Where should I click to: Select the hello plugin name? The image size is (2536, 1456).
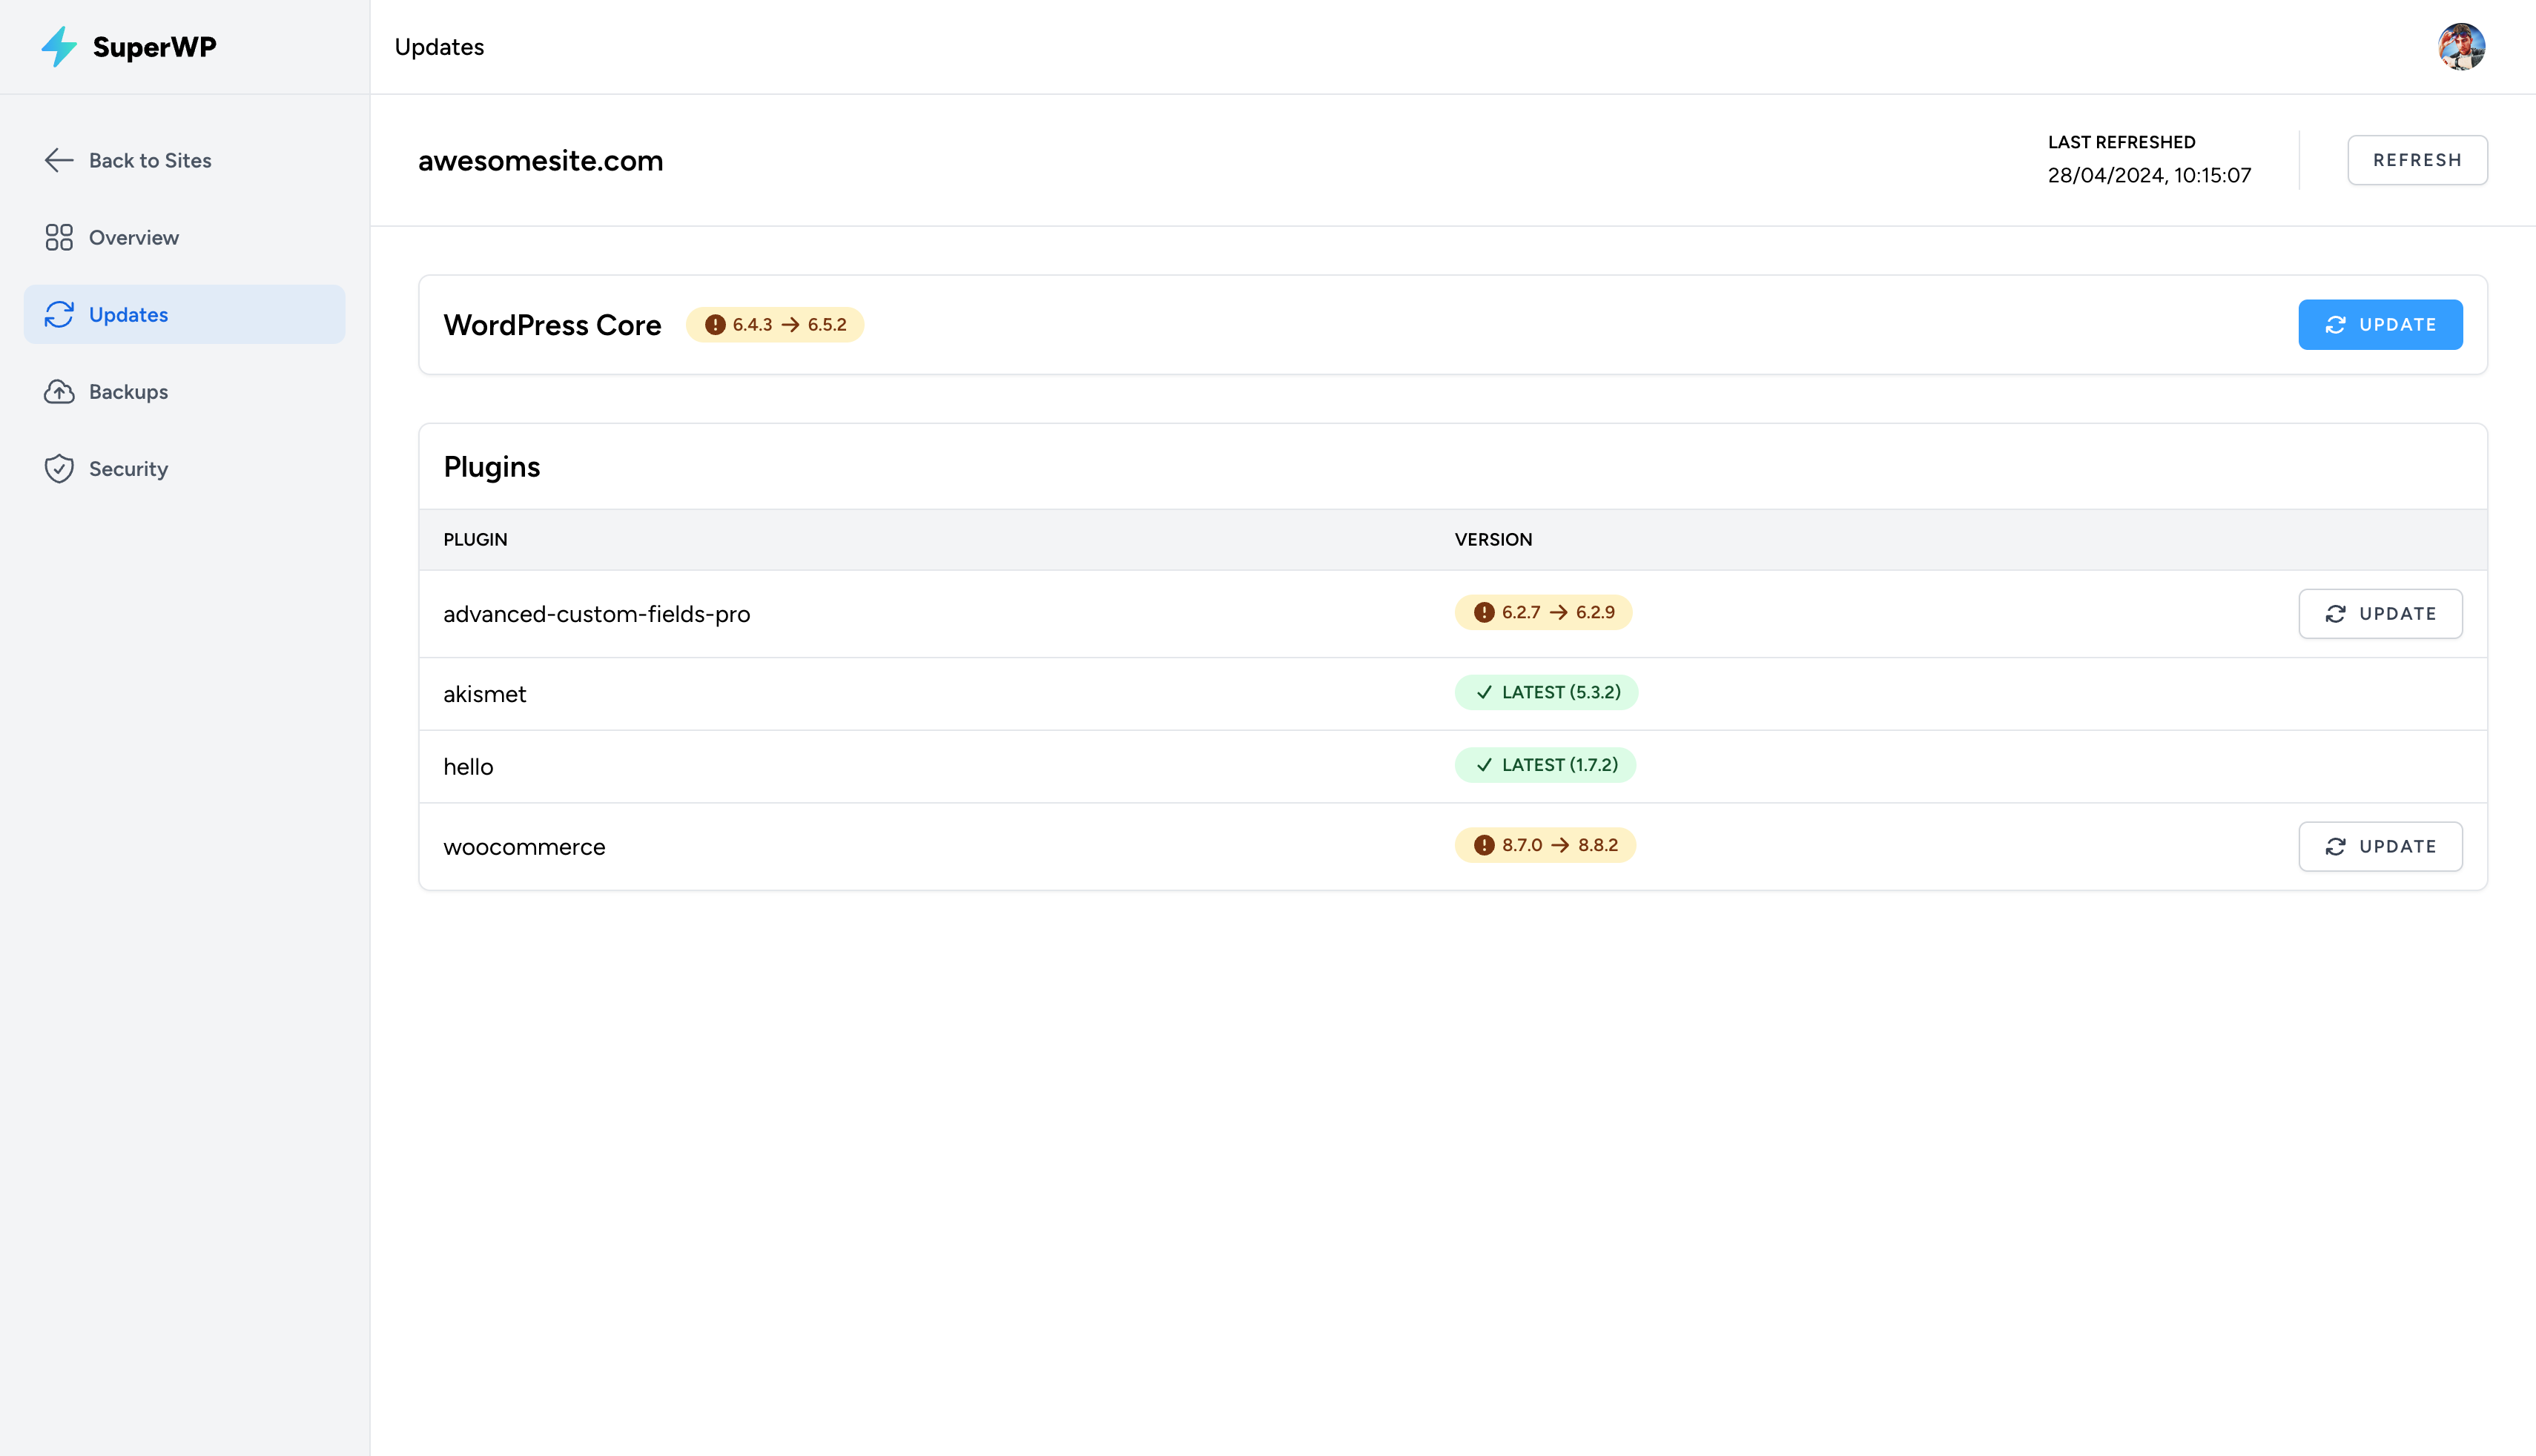point(468,767)
